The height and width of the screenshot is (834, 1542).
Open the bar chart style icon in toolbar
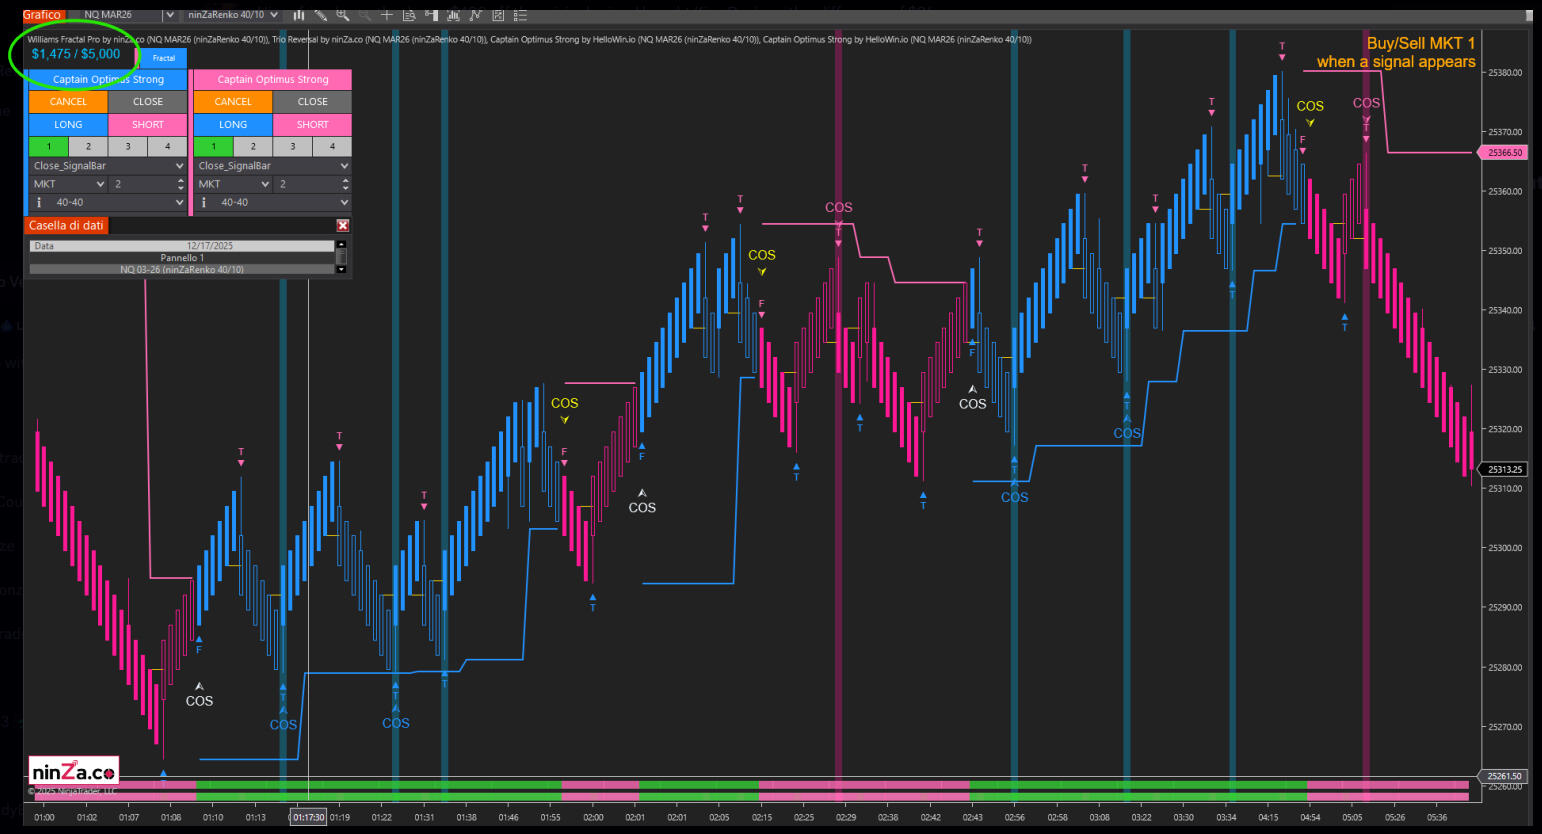point(298,15)
